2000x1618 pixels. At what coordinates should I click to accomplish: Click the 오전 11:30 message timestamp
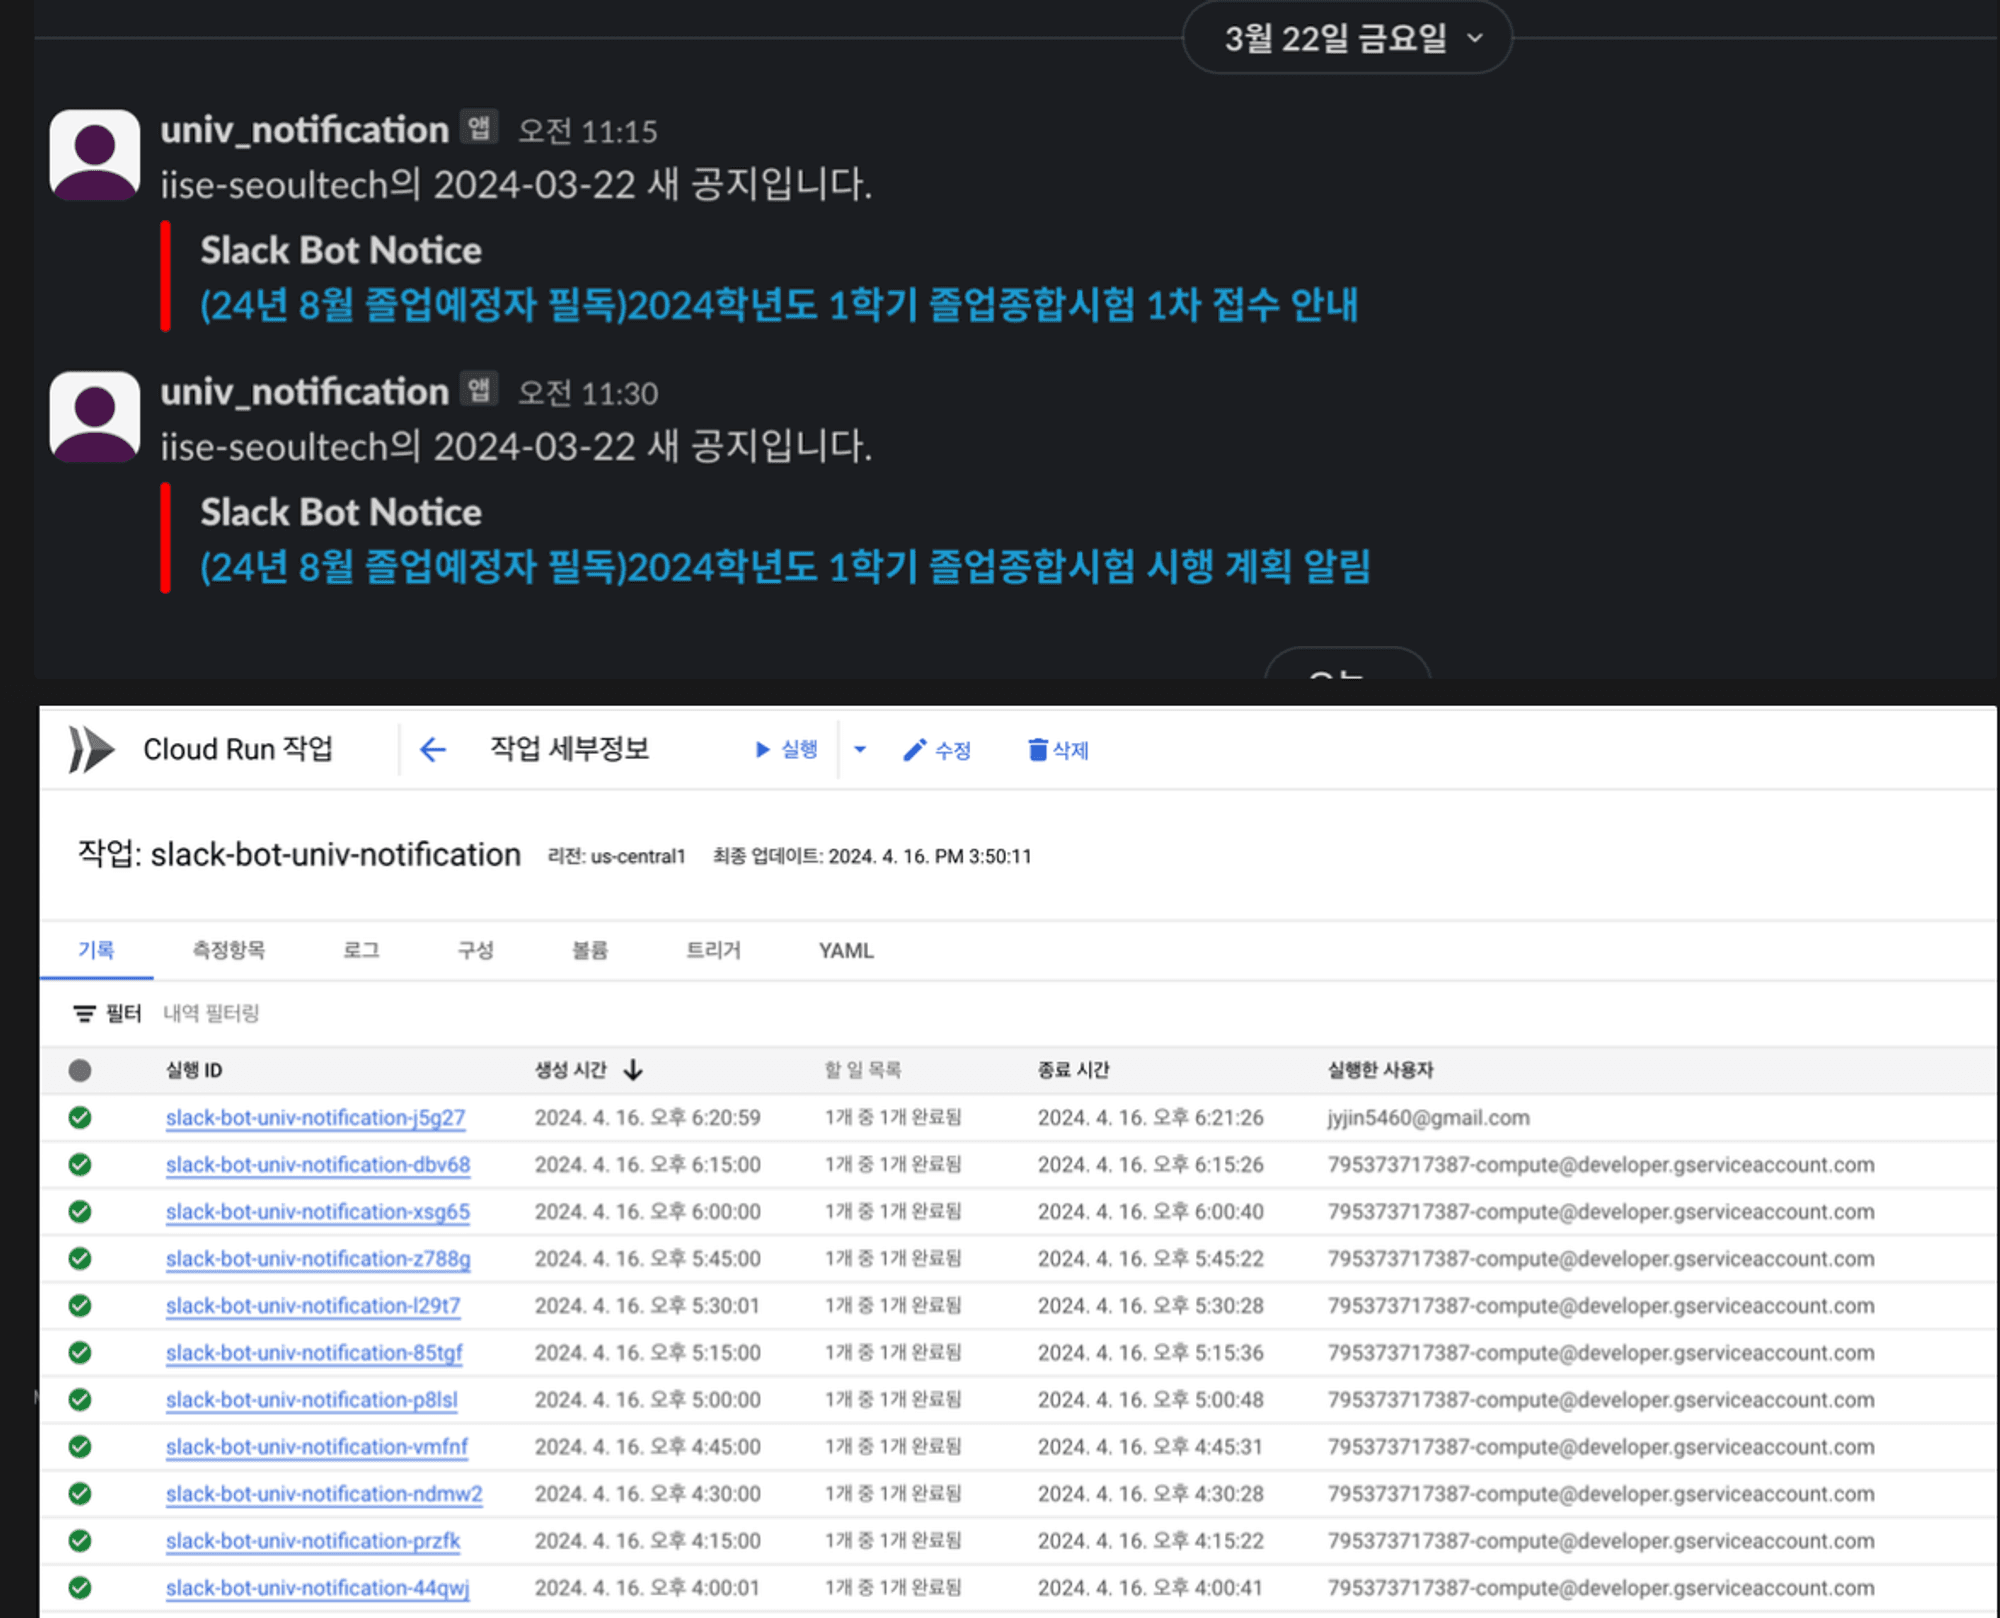point(588,393)
